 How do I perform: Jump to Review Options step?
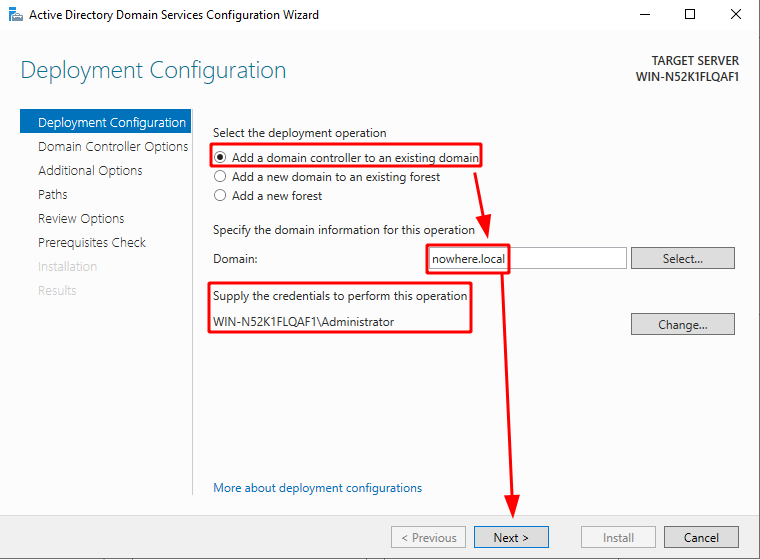pos(81,219)
